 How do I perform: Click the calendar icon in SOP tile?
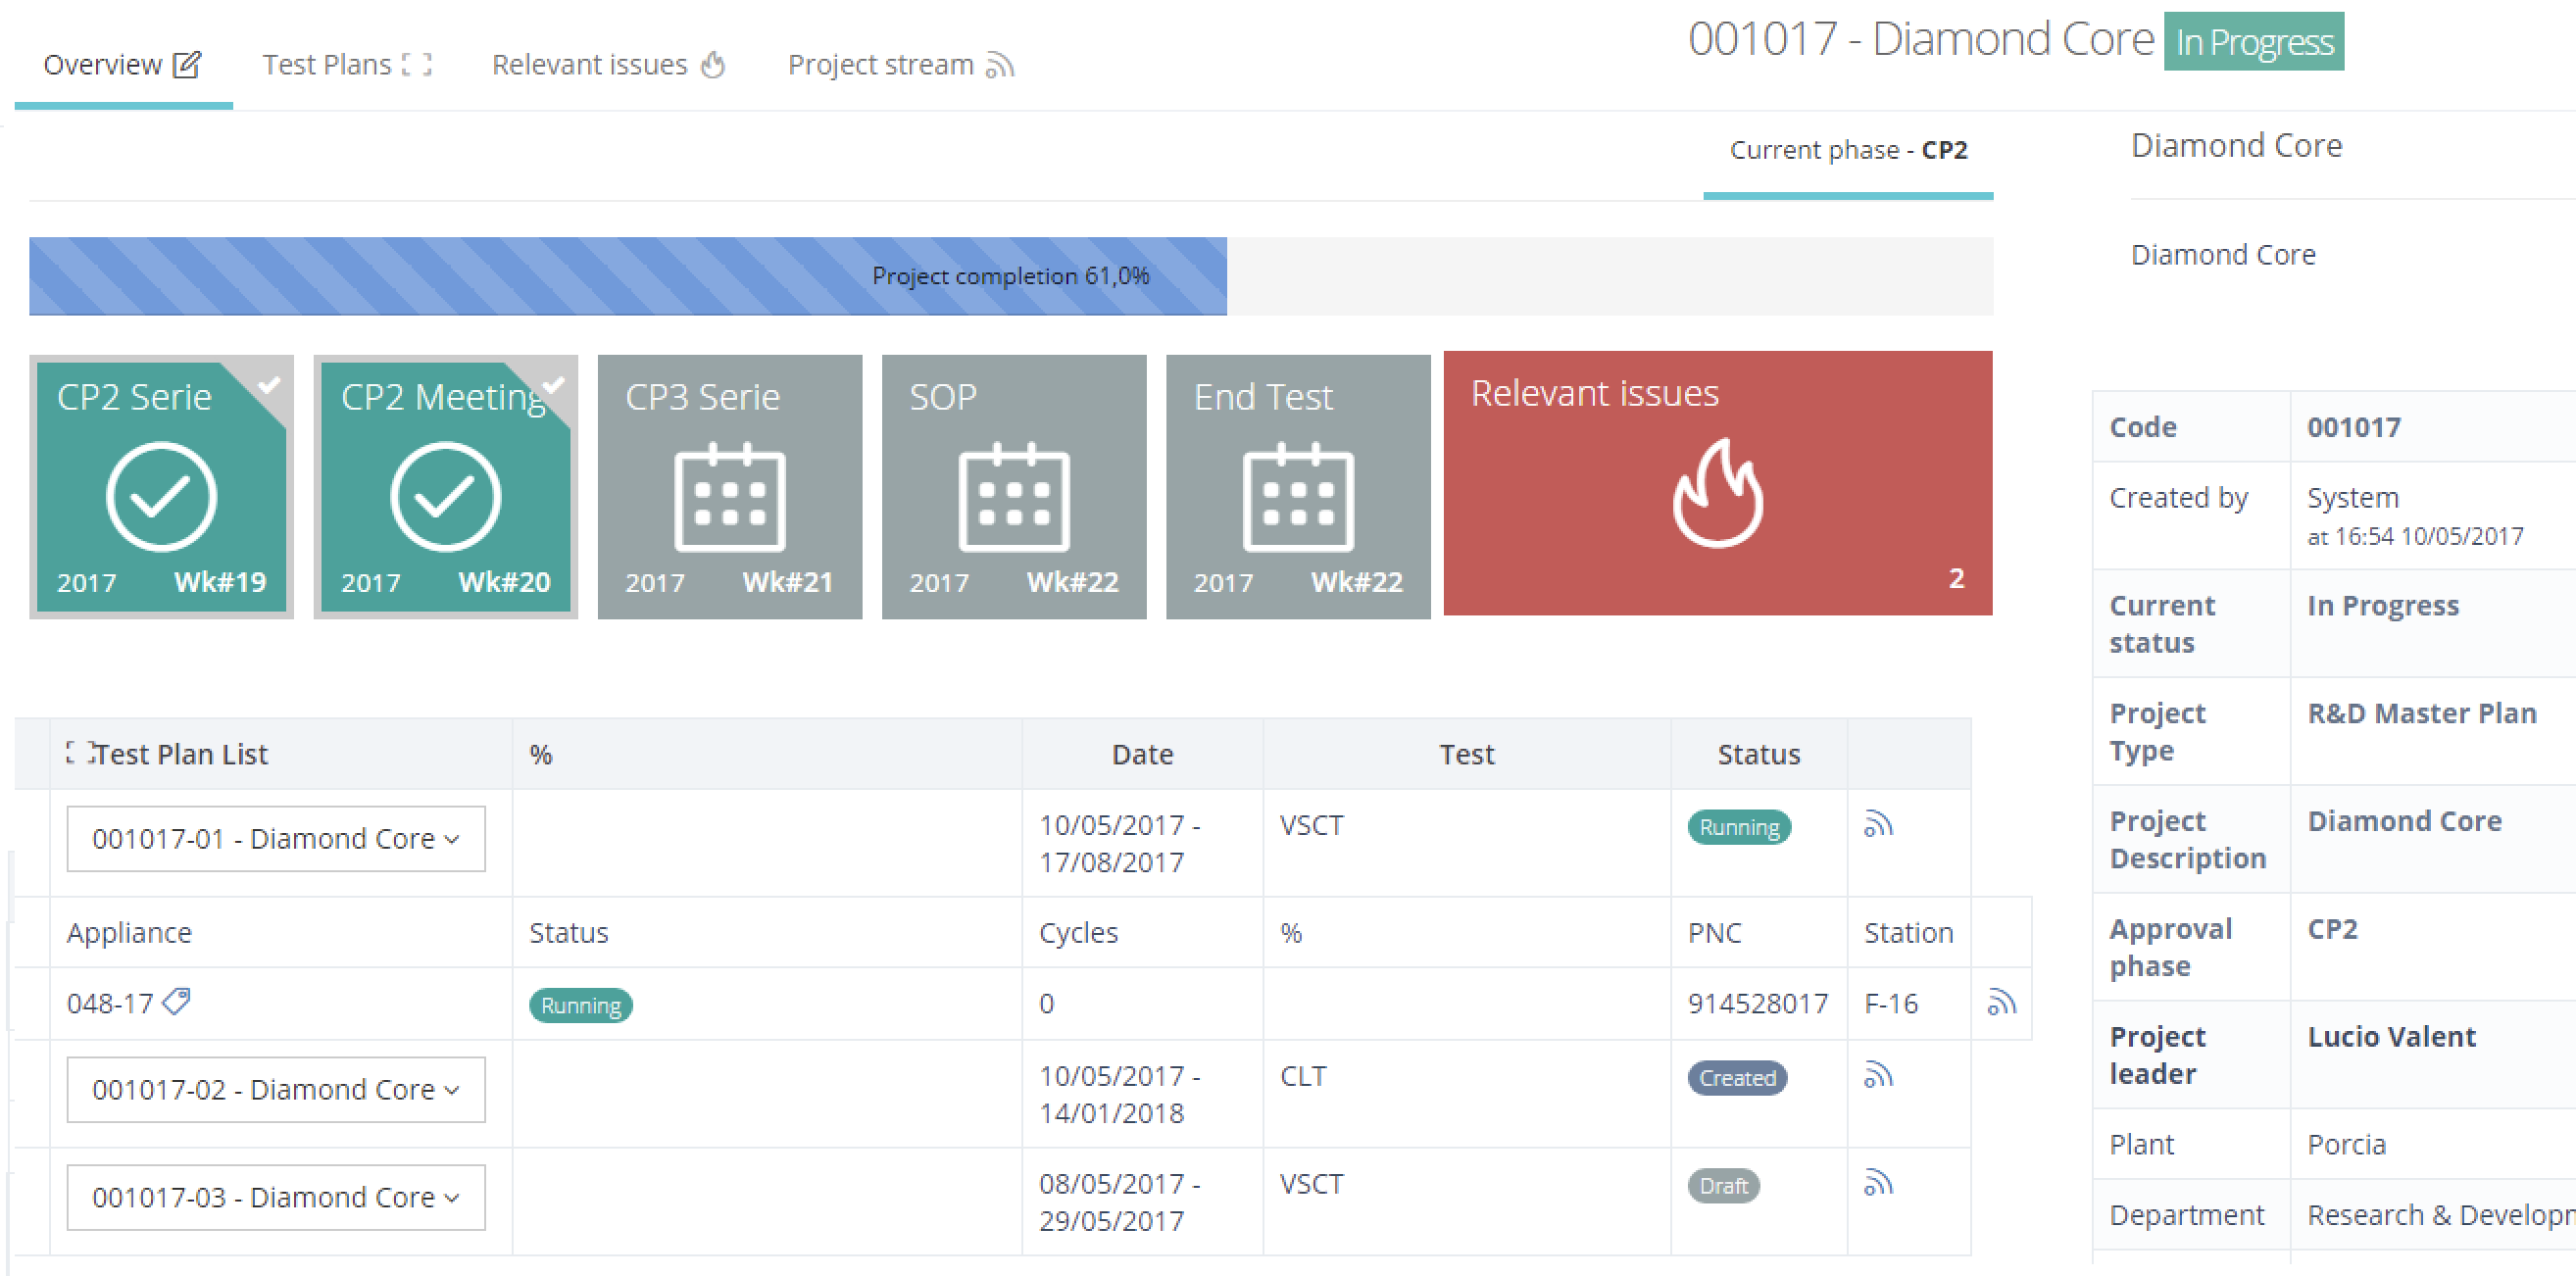[x=1013, y=497]
